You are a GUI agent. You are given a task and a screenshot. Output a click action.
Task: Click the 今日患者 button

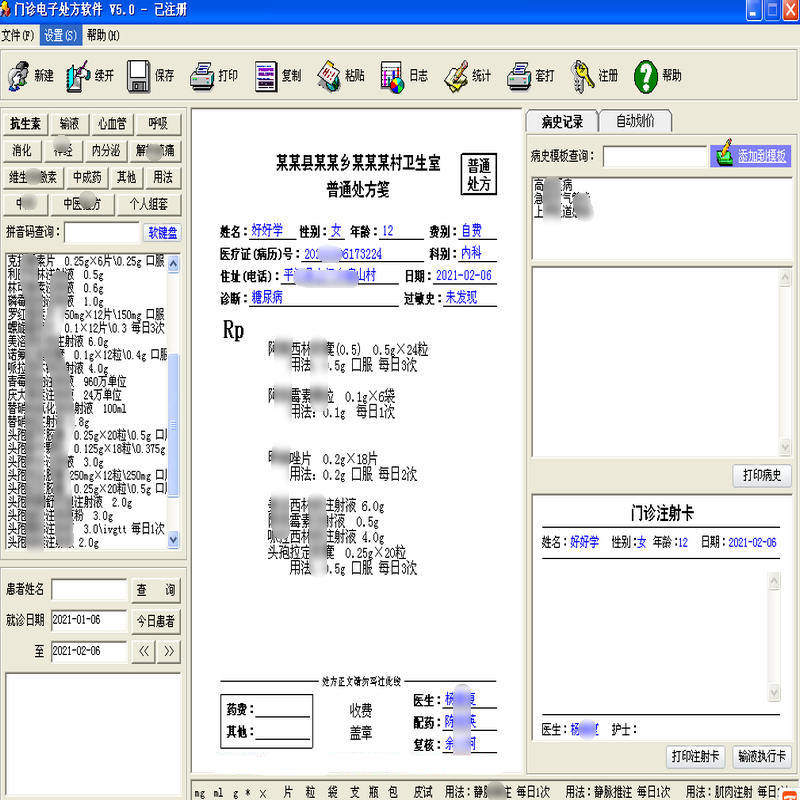(x=156, y=621)
